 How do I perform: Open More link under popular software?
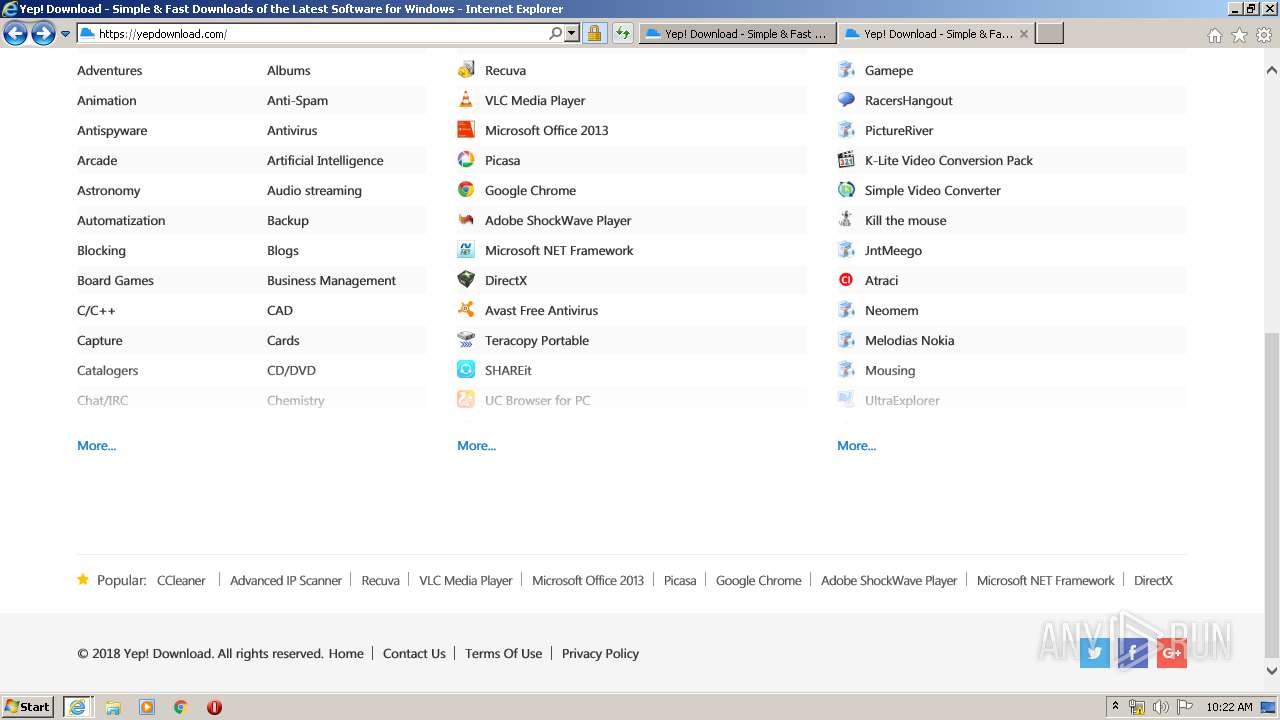[x=476, y=446]
